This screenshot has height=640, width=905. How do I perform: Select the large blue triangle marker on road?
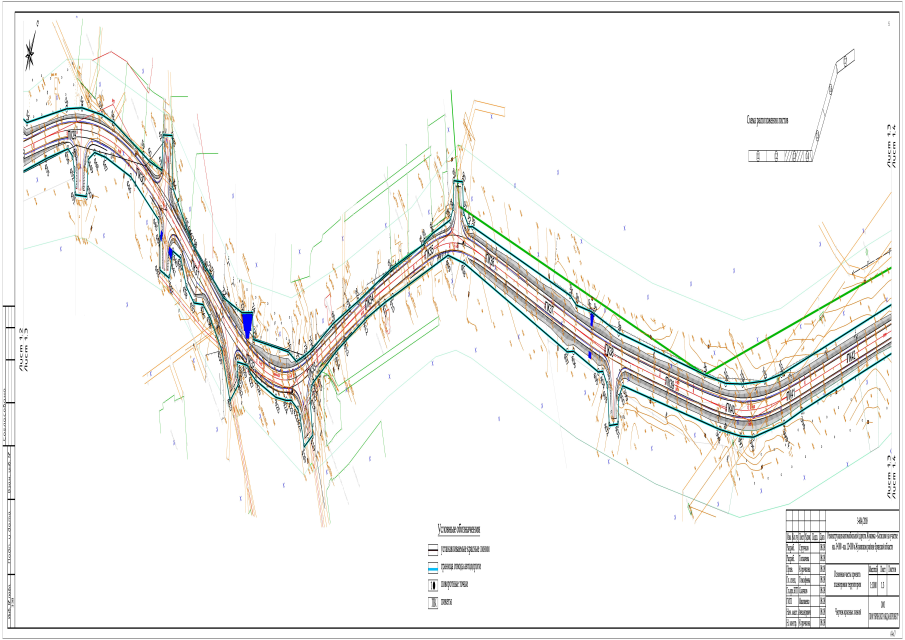pyautogui.click(x=248, y=324)
